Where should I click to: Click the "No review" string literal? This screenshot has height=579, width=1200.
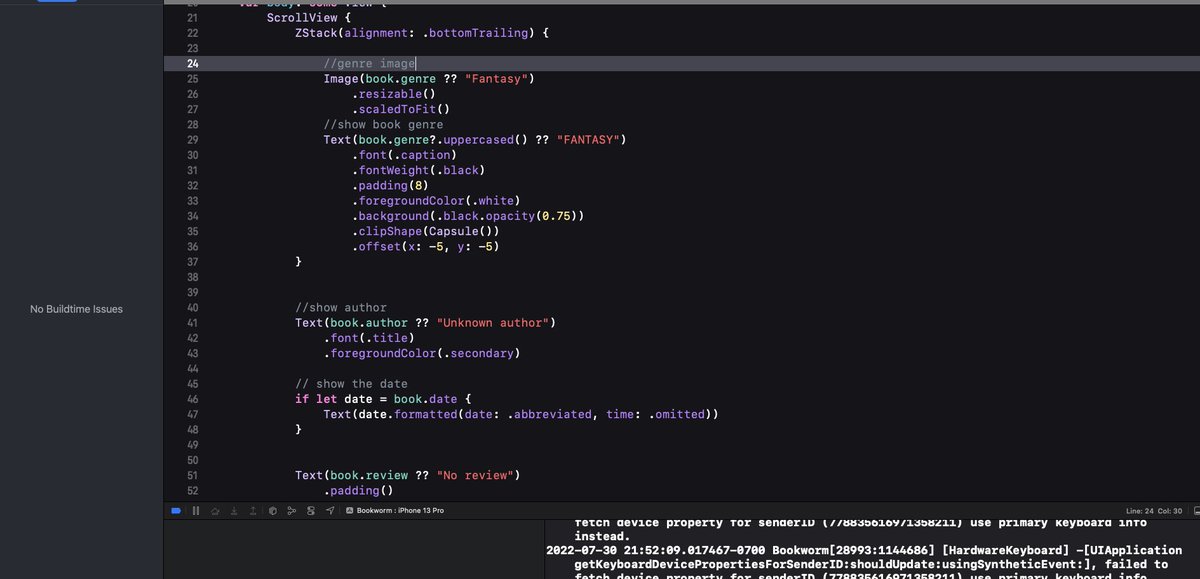click(475, 475)
